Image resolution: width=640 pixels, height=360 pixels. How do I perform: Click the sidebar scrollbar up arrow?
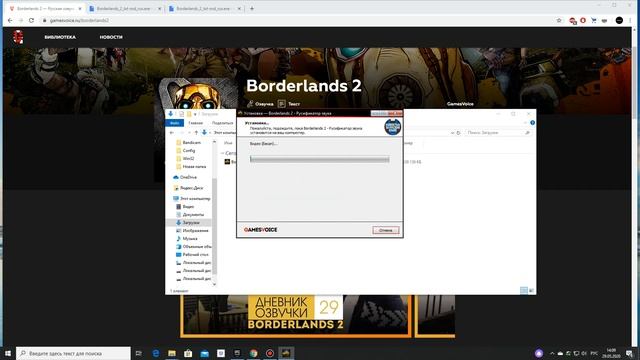point(214,142)
